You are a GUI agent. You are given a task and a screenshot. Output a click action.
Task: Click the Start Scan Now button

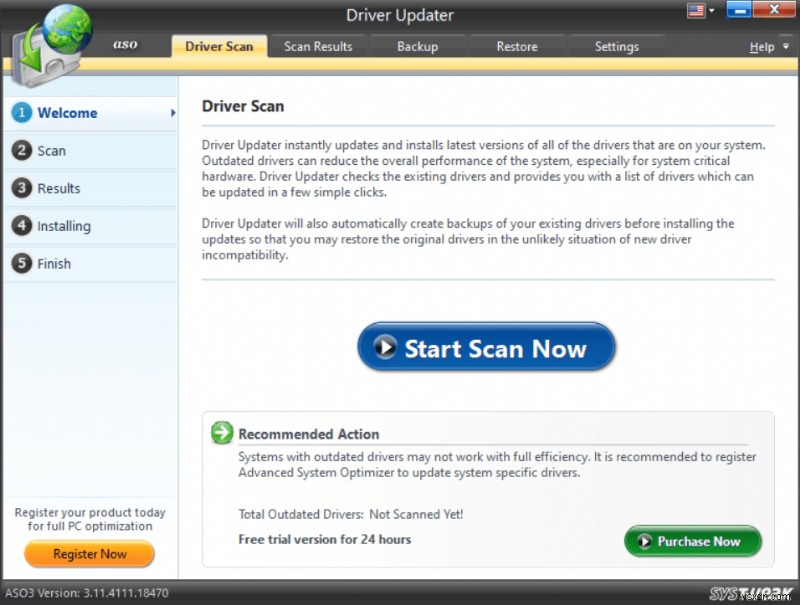[486, 347]
